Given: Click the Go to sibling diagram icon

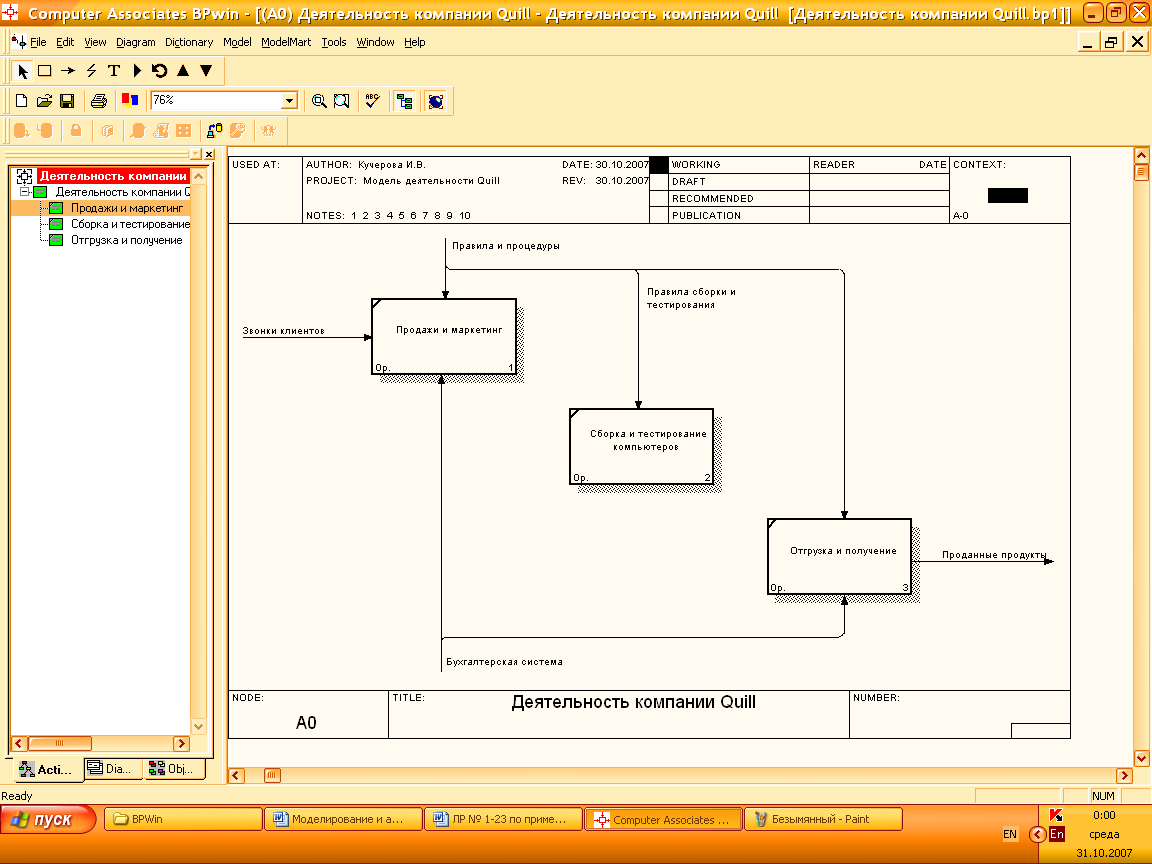Looking at the screenshot, I should (159, 71).
